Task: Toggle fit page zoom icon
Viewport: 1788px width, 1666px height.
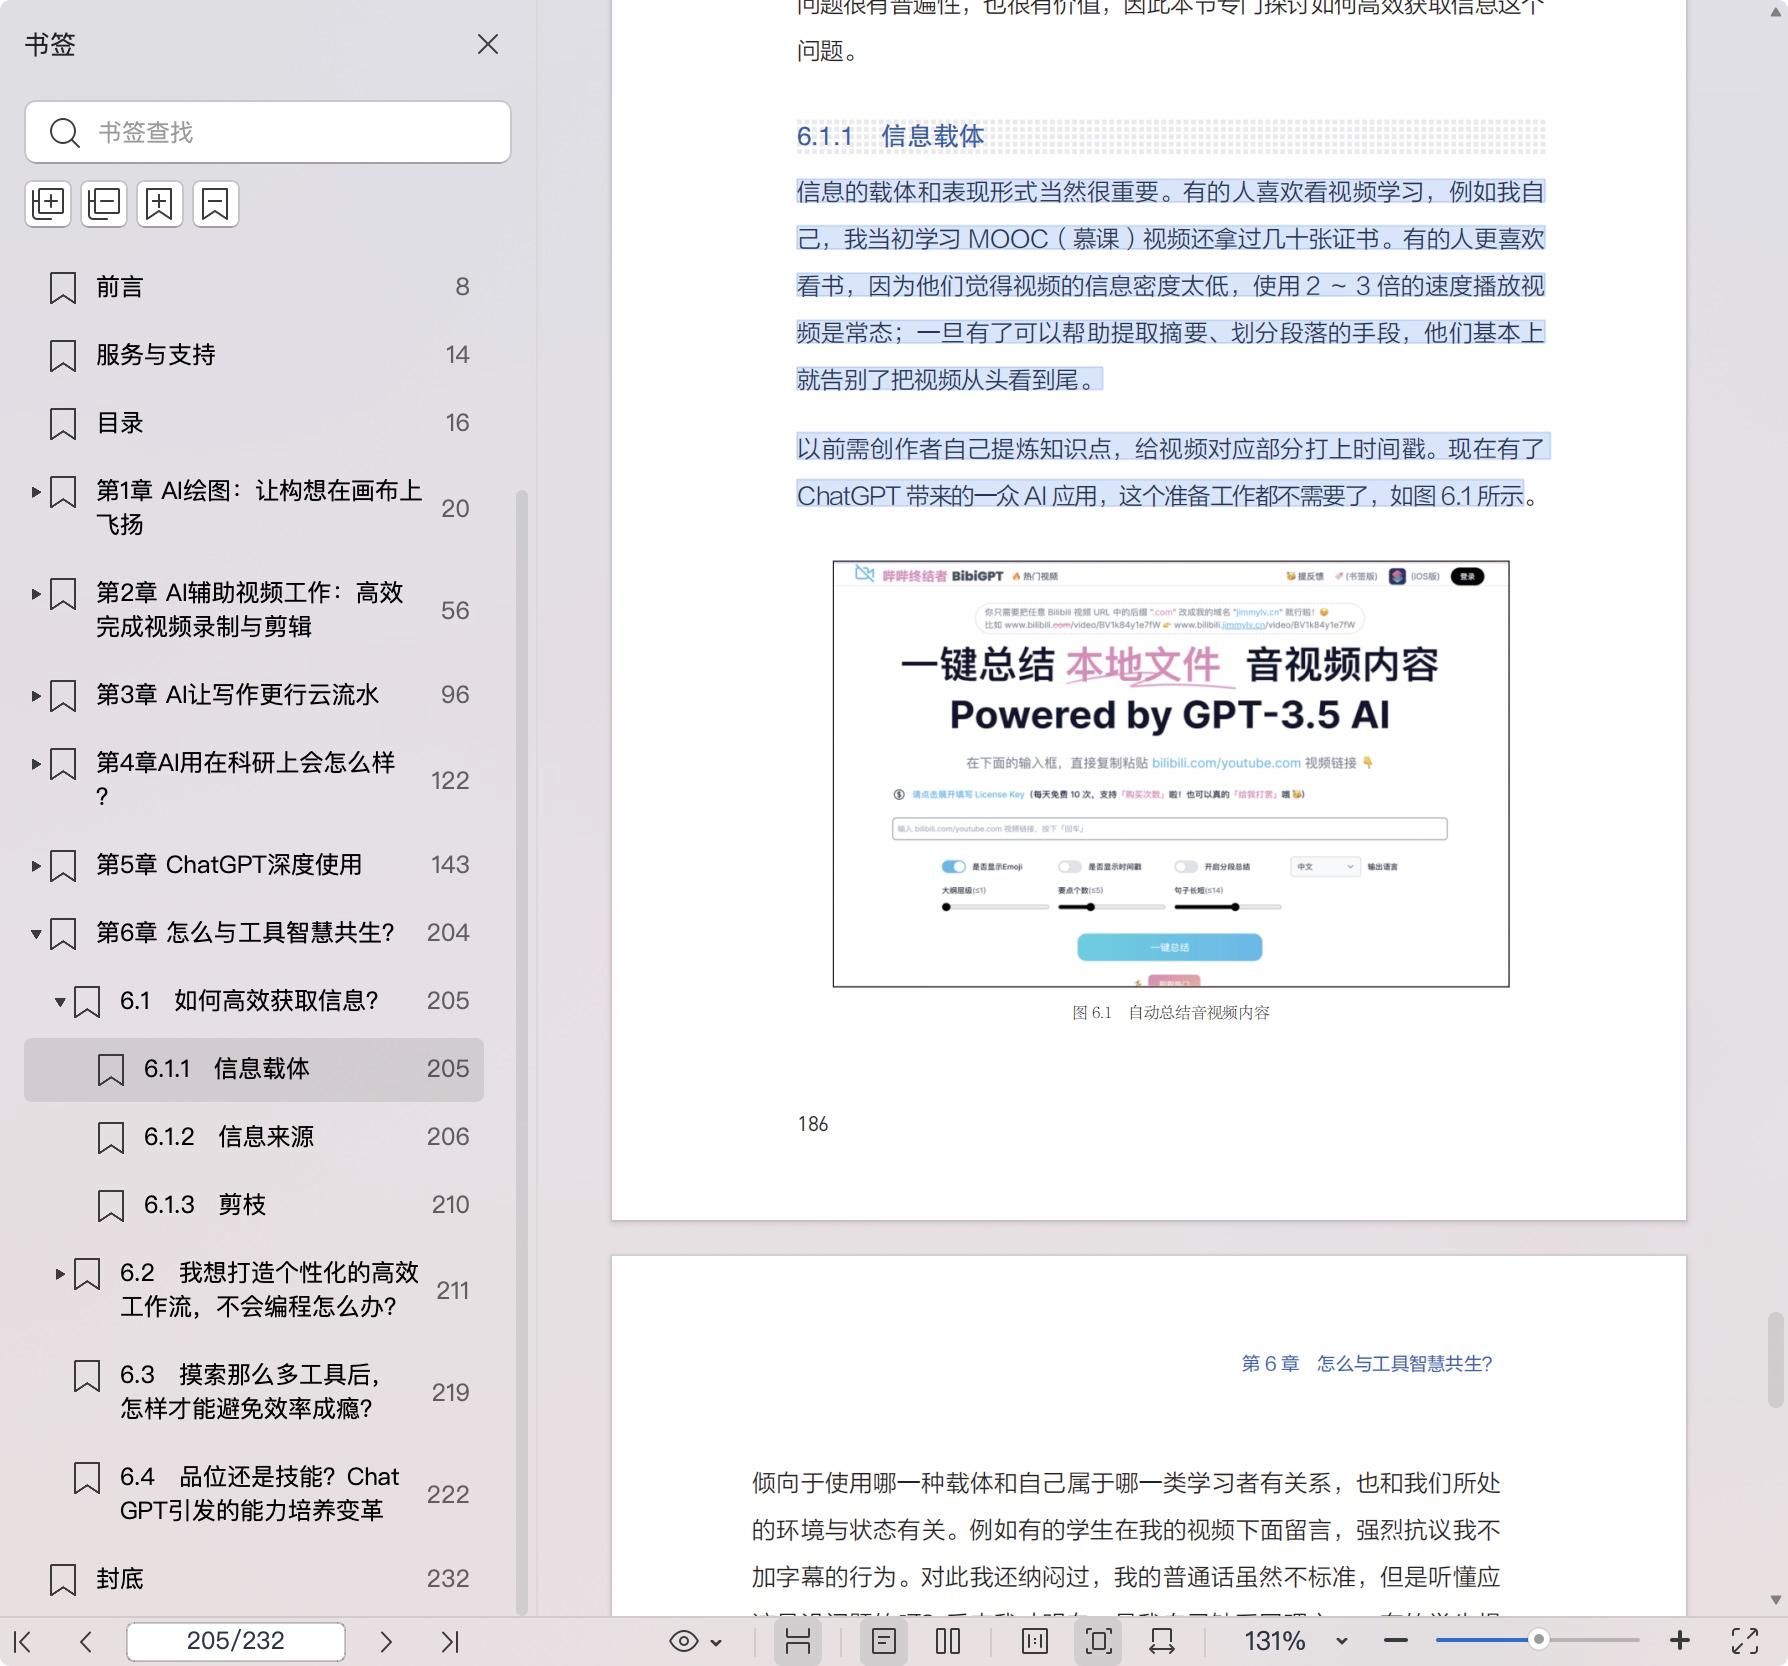Action: pos(1098,1641)
